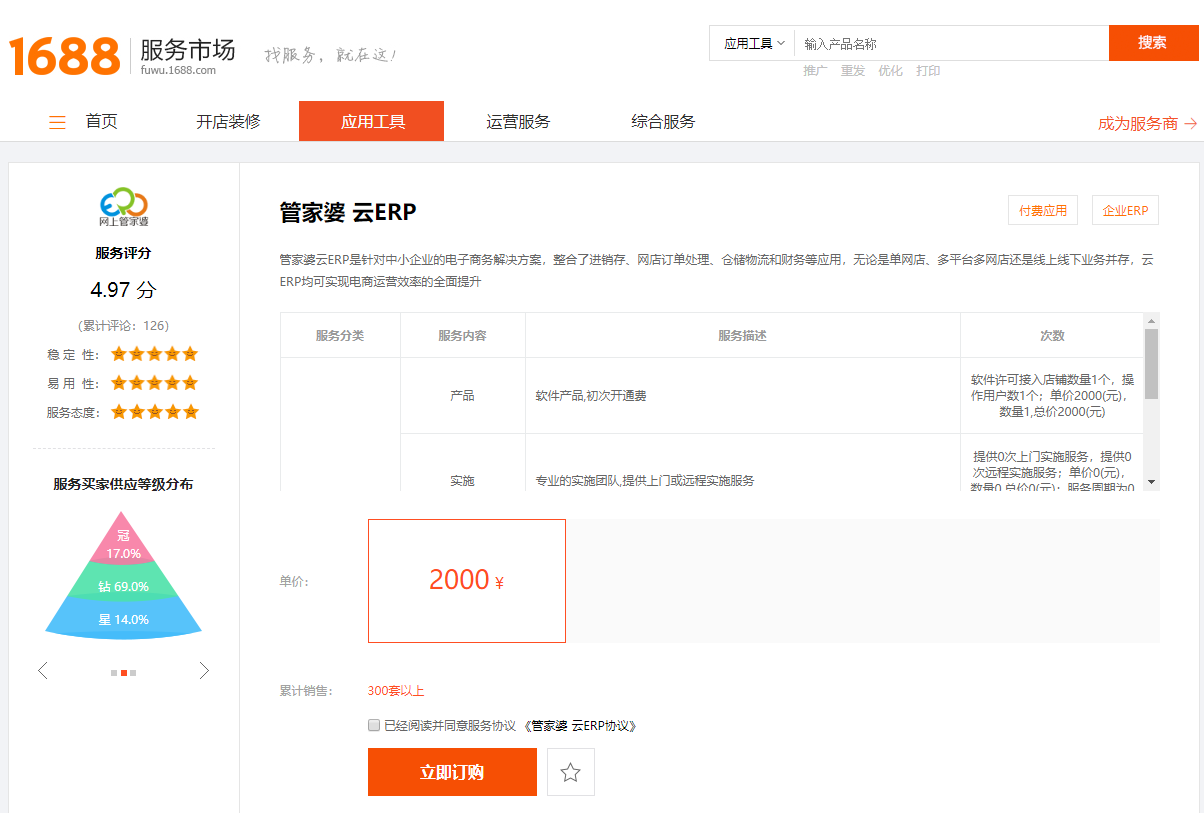Click the 服务买家供应等级分布 heading
The height and width of the screenshot is (813, 1204).
pos(124,484)
